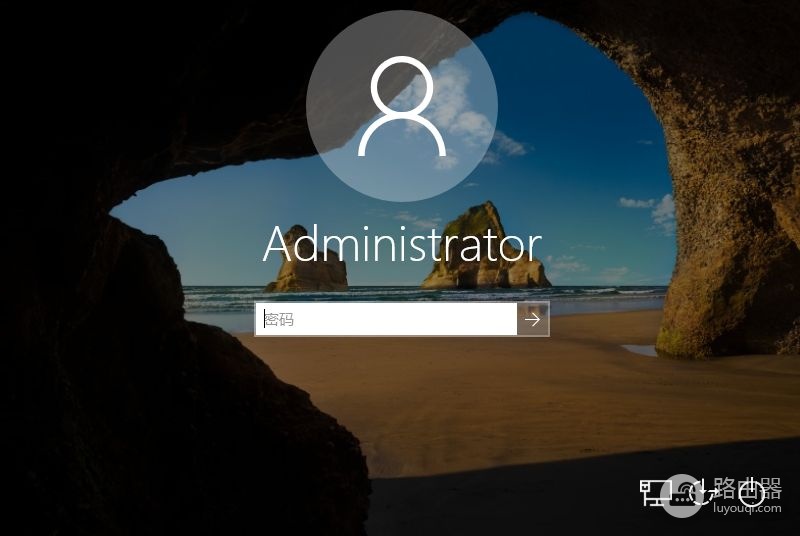
Task: Click the Administrator user avatar
Action: [x=402, y=106]
